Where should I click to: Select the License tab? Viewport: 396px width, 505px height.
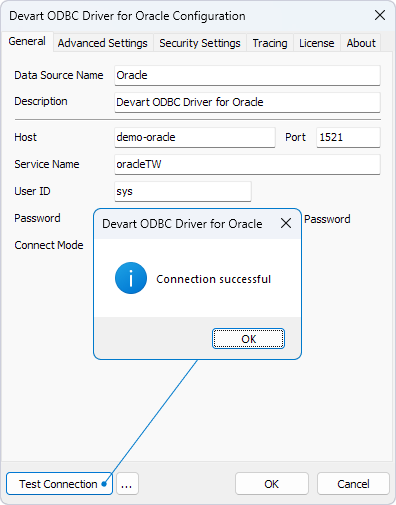pos(316,43)
